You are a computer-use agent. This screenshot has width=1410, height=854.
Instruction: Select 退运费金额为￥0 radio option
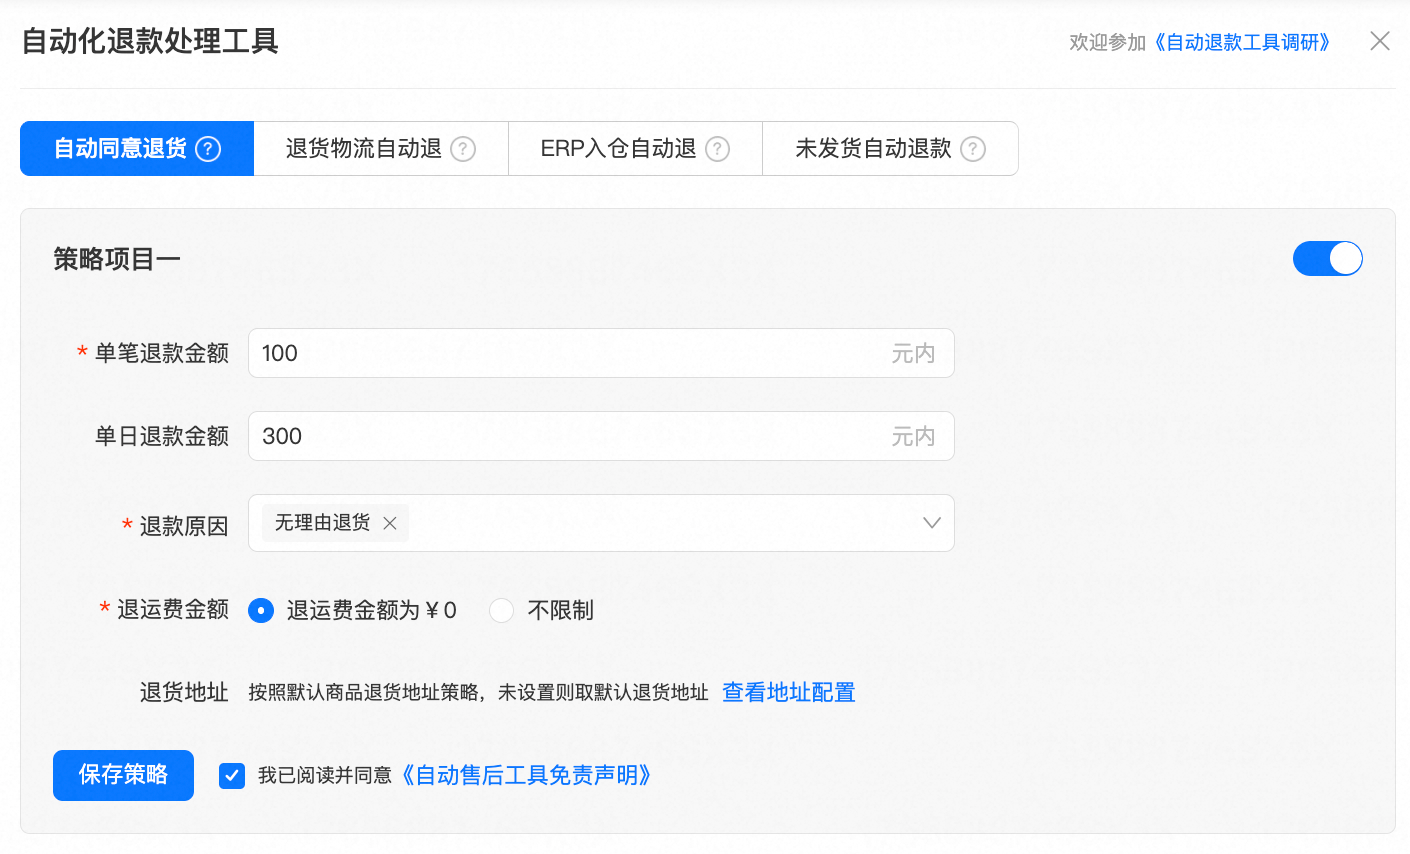261,610
